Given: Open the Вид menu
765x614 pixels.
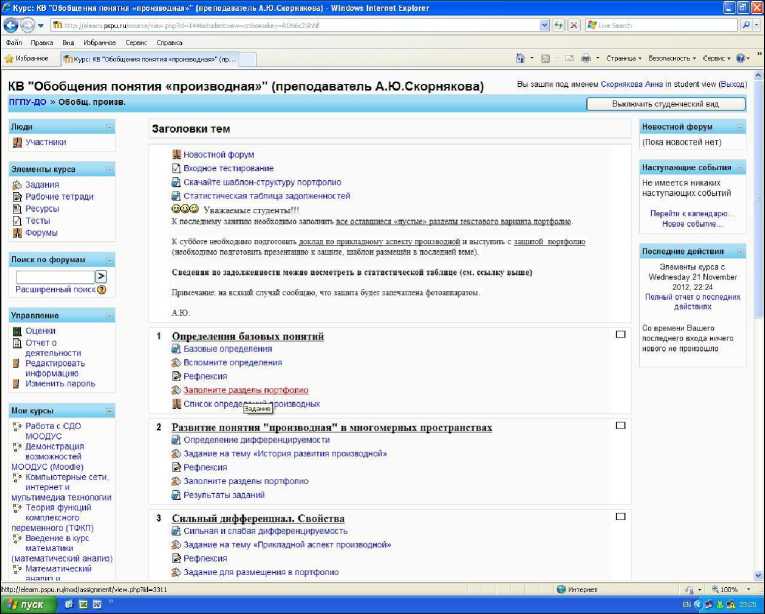Looking at the screenshot, I should [x=68, y=43].
